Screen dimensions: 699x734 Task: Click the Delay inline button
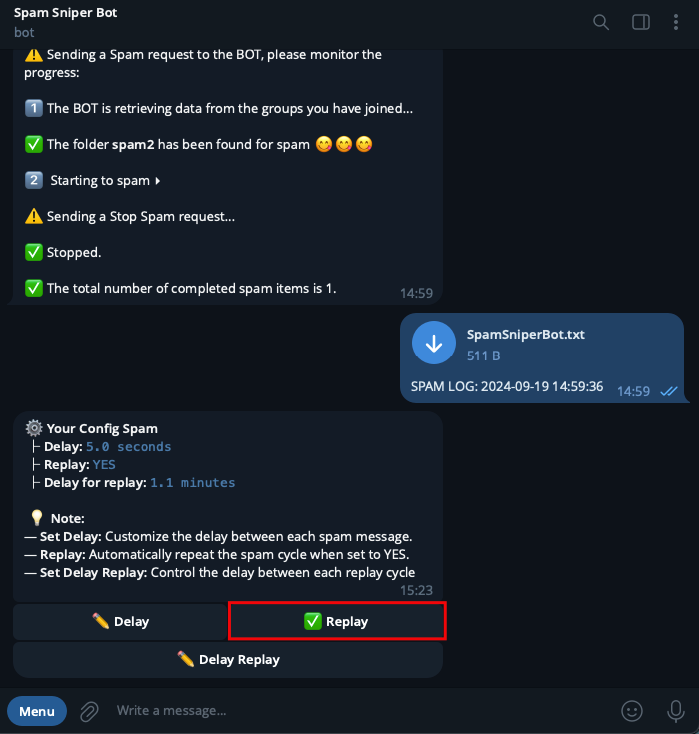[120, 621]
